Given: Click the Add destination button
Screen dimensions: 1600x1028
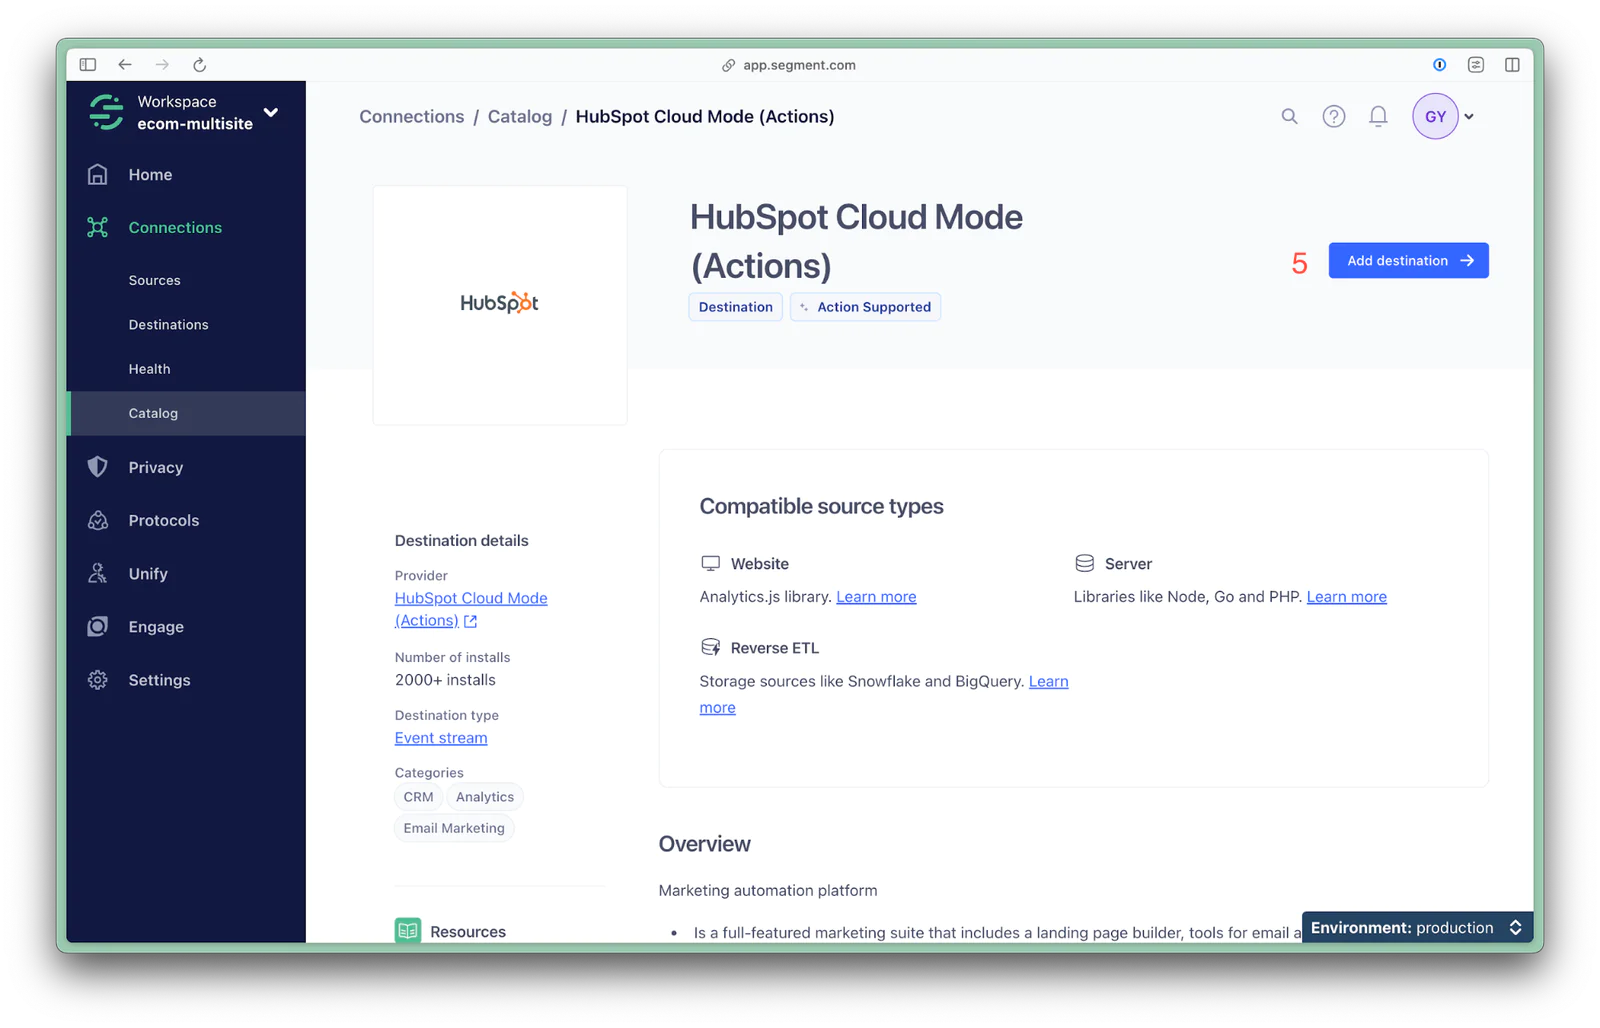Looking at the screenshot, I should pyautogui.click(x=1408, y=261).
